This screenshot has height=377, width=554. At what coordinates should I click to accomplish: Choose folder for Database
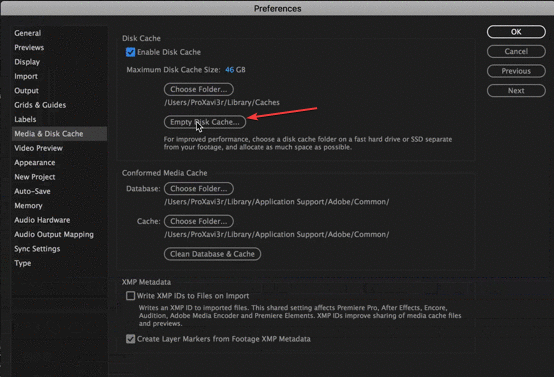pyautogui.click(x=199, y=189)
